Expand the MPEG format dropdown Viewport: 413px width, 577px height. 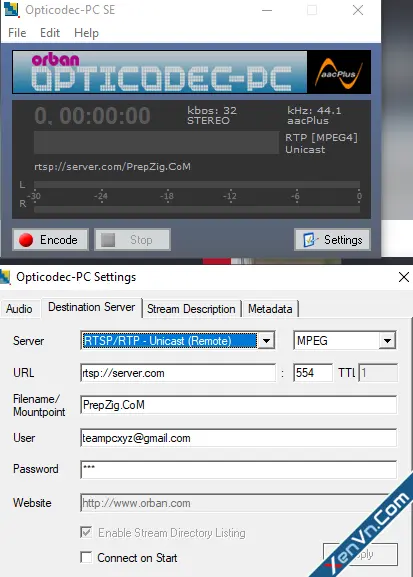pyautogui.click(x=387, y=341)
